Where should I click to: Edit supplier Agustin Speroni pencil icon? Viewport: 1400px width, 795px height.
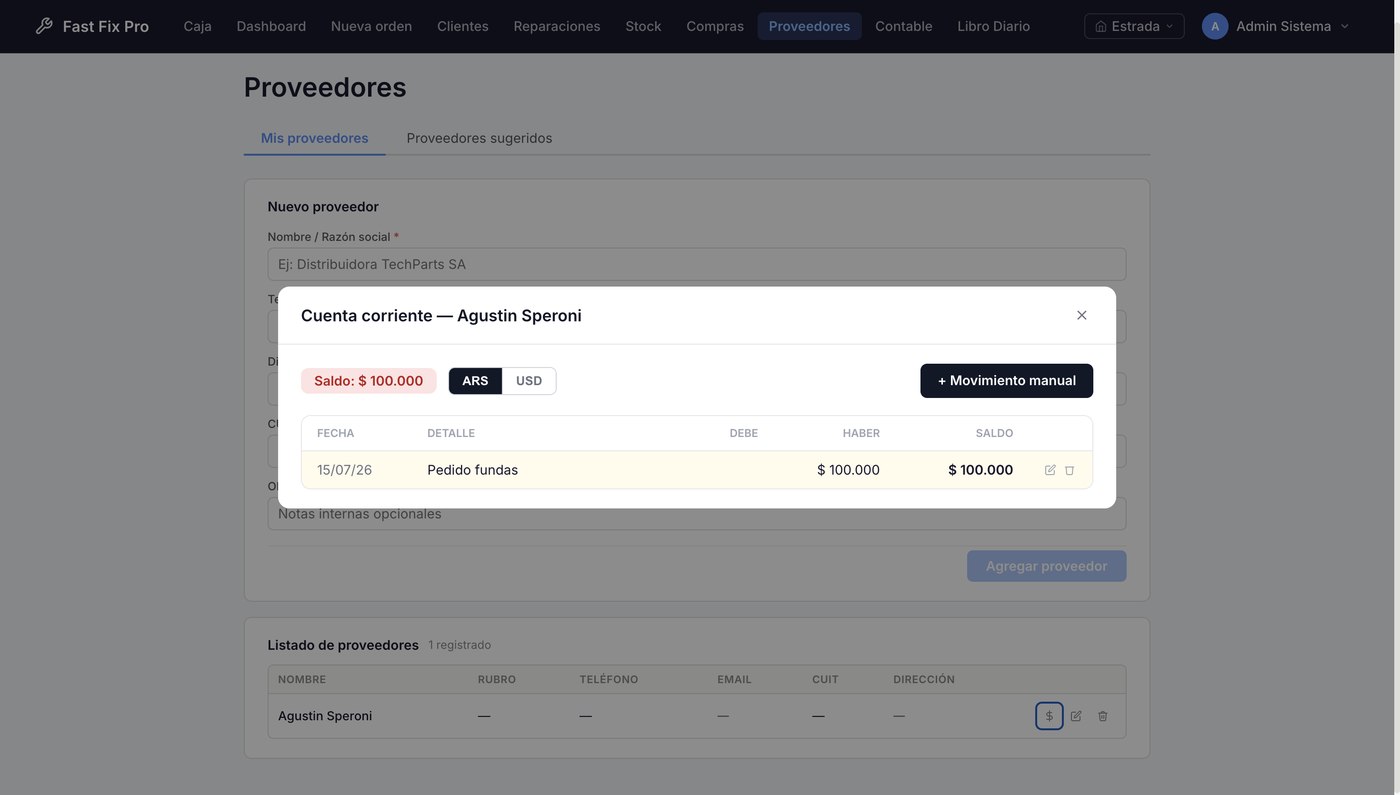click(1076, 716)
